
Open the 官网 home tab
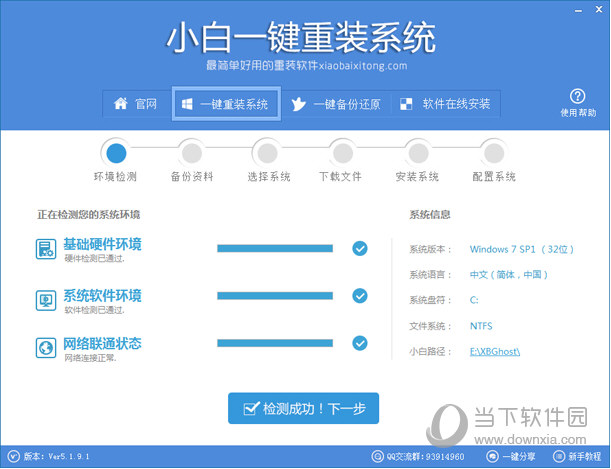(137, 104)
